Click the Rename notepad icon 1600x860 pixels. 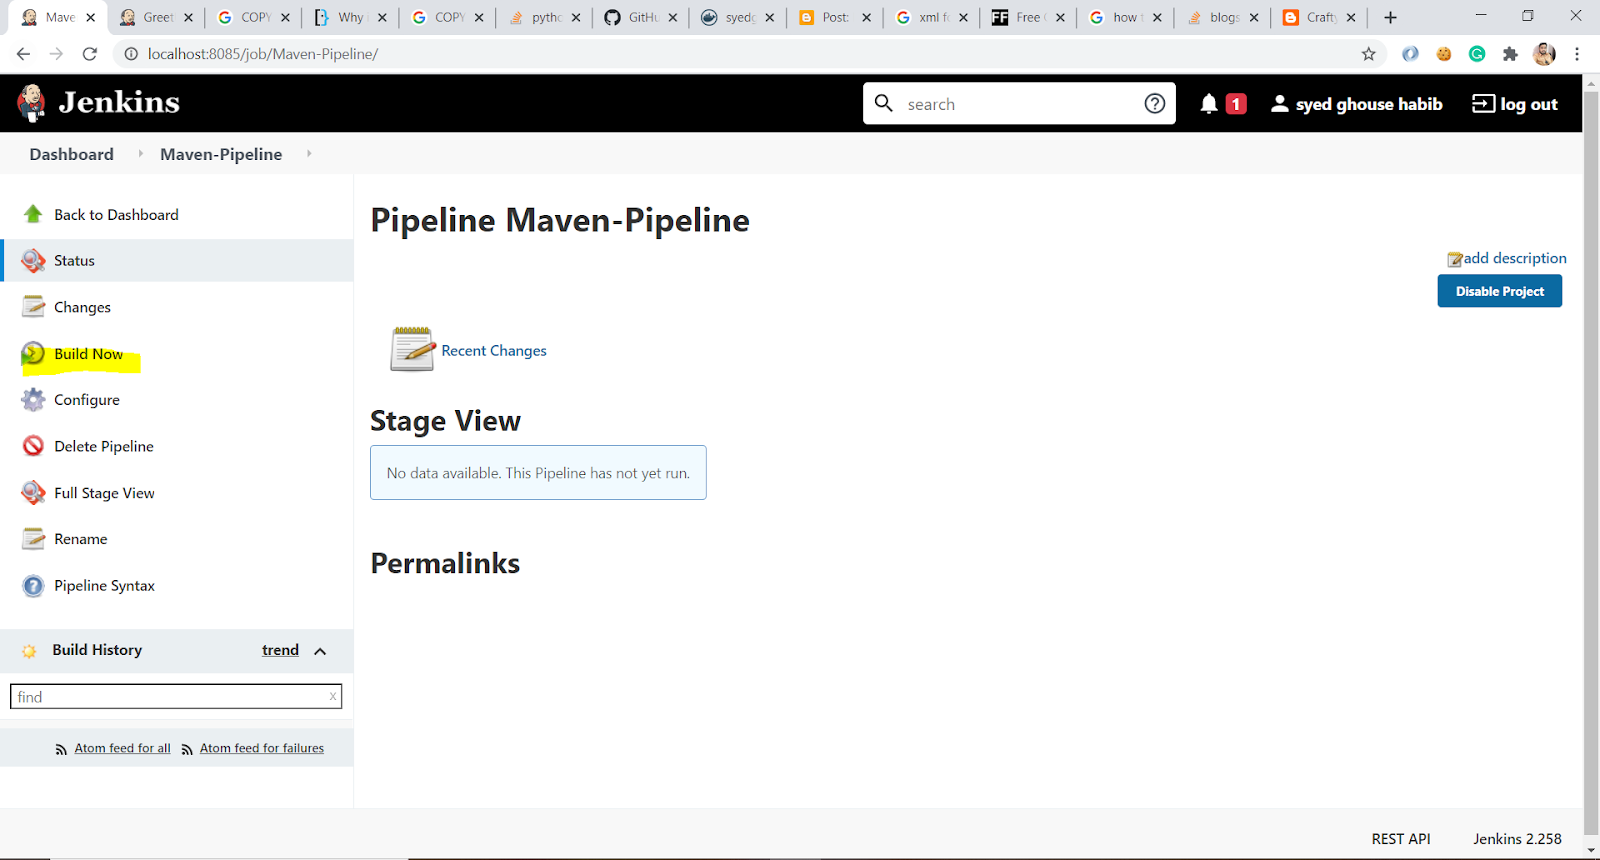(x=33, y=539)
